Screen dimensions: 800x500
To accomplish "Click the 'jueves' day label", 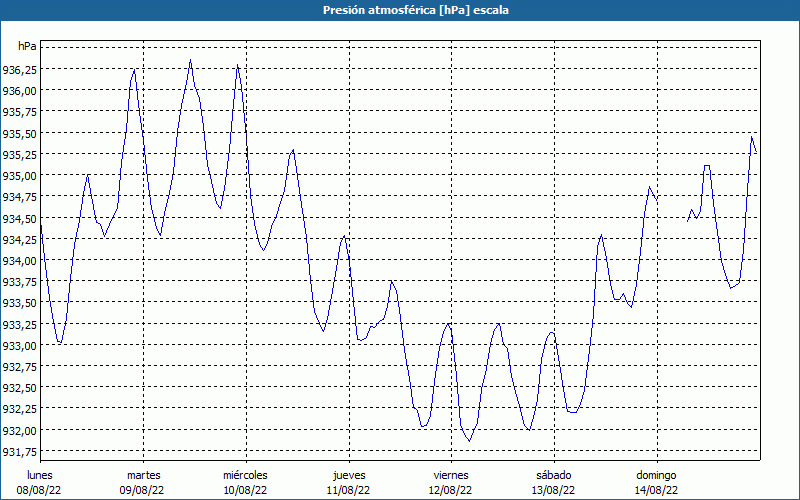I will 349,475.
